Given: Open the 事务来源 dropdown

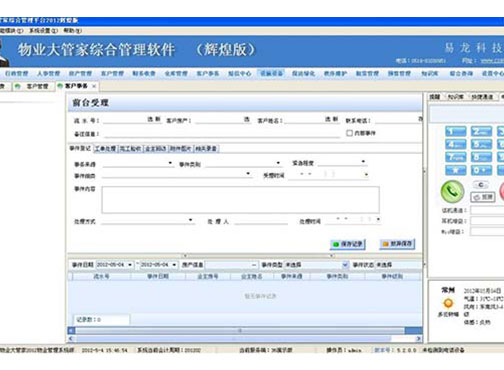Looking at the screenshot, I should coord(170,163).
